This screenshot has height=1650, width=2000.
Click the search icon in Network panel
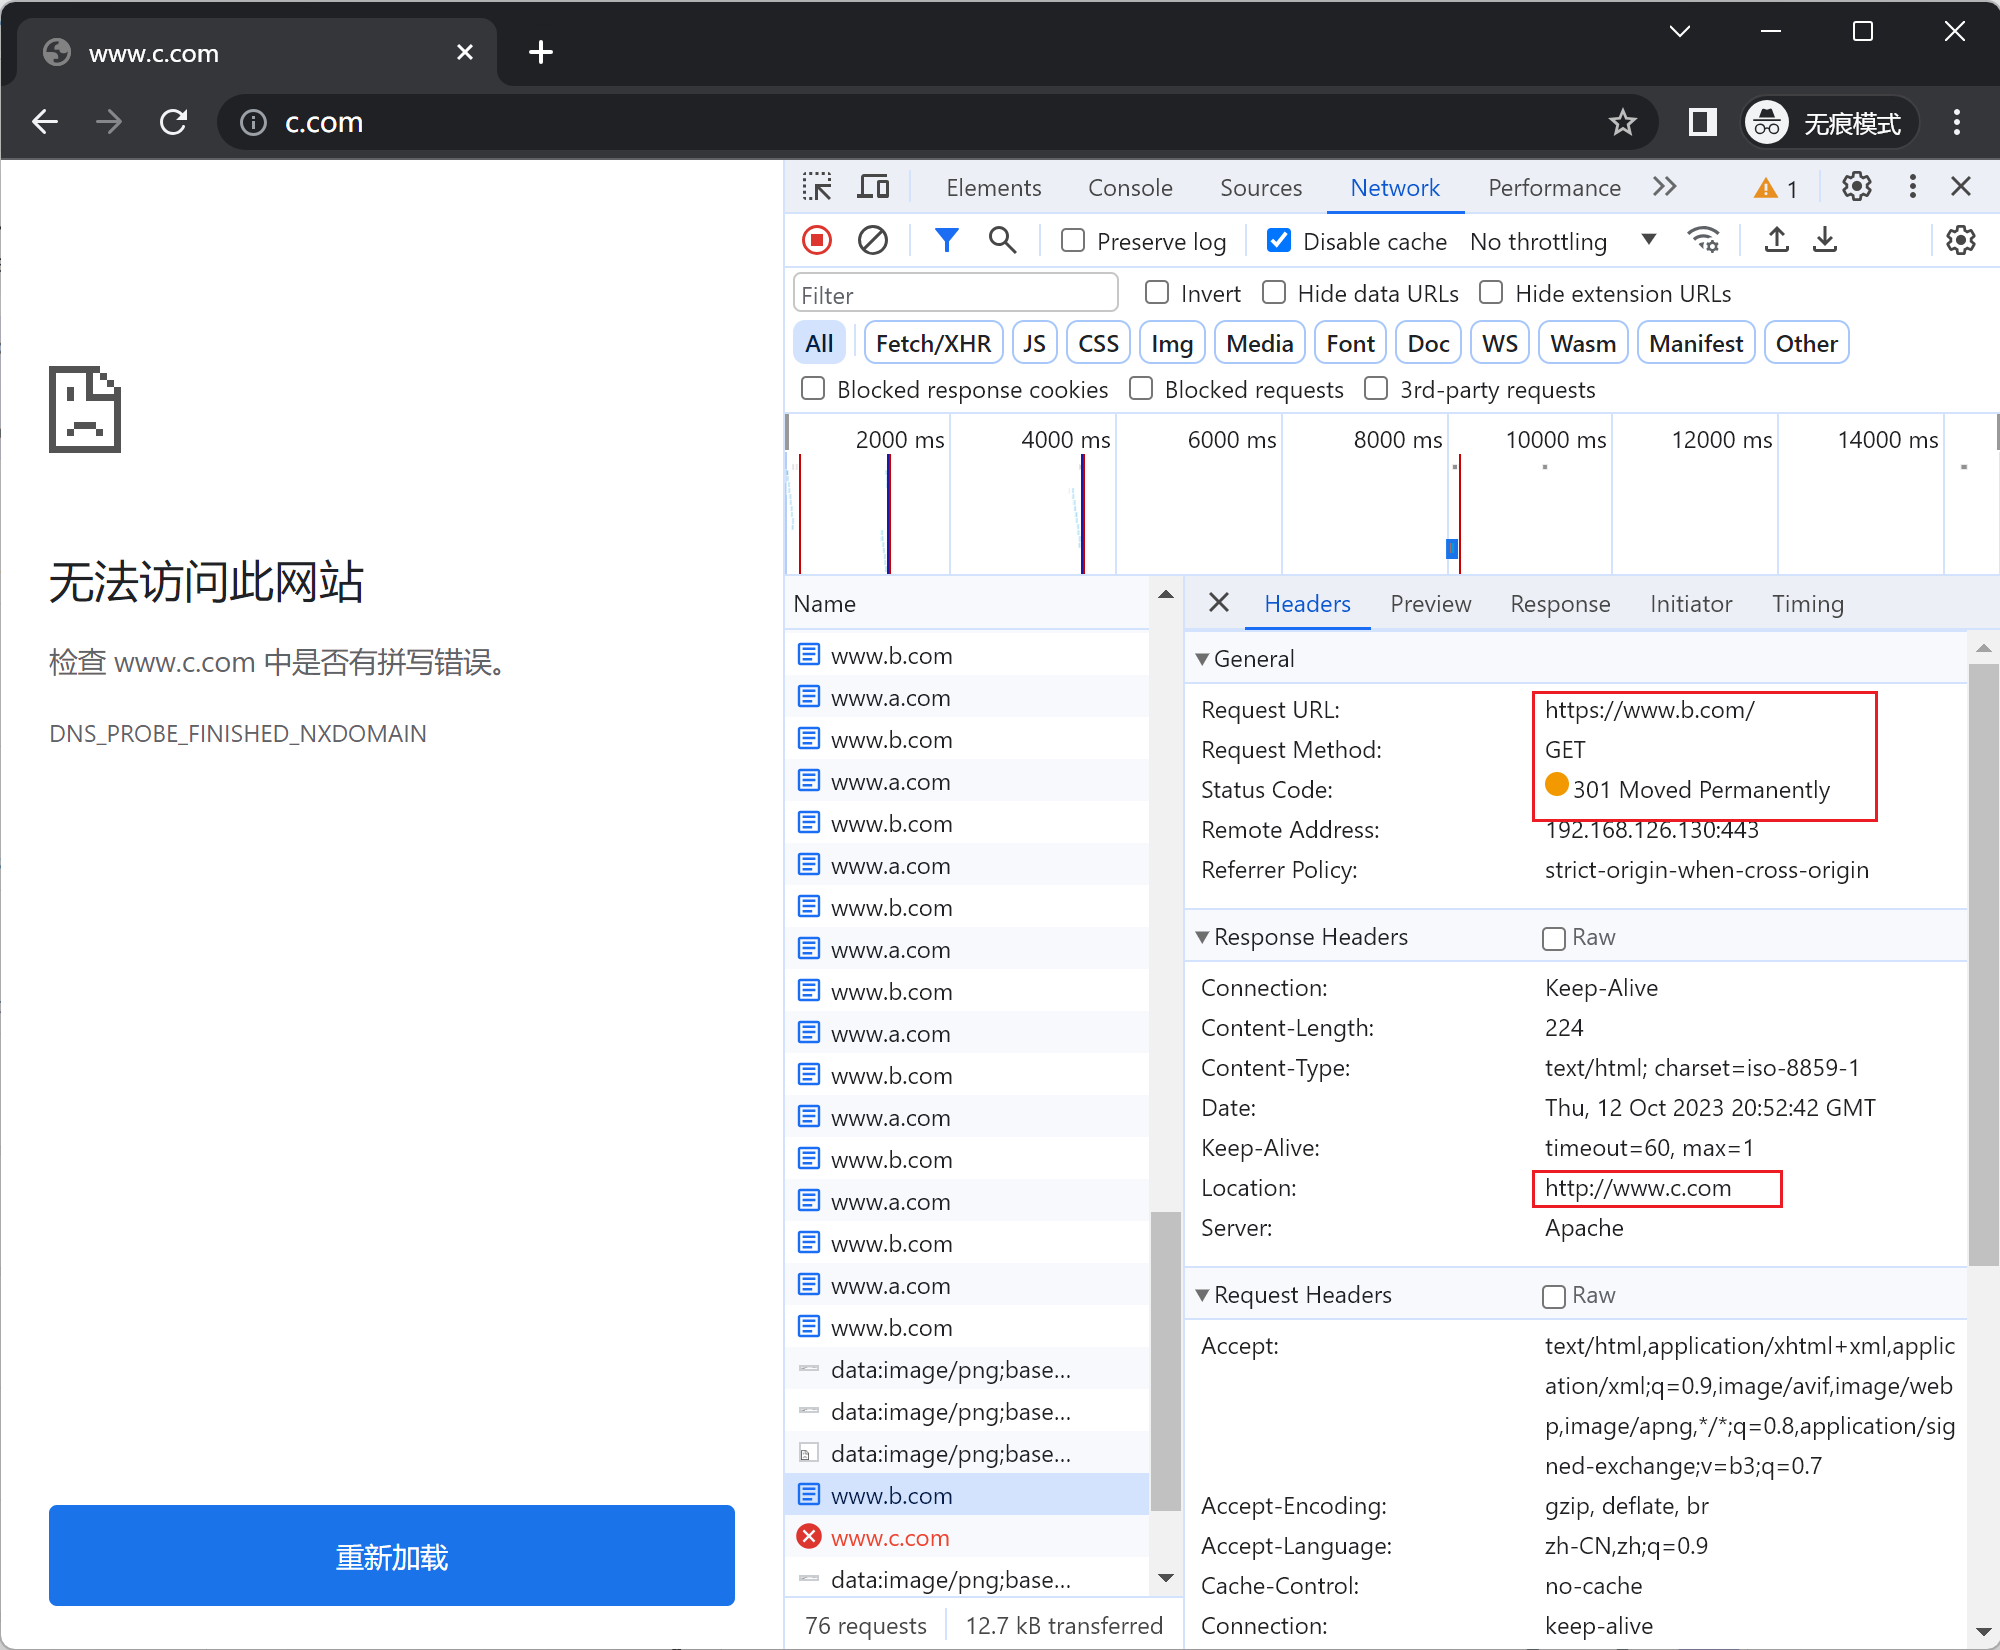tap(1002, 241)
